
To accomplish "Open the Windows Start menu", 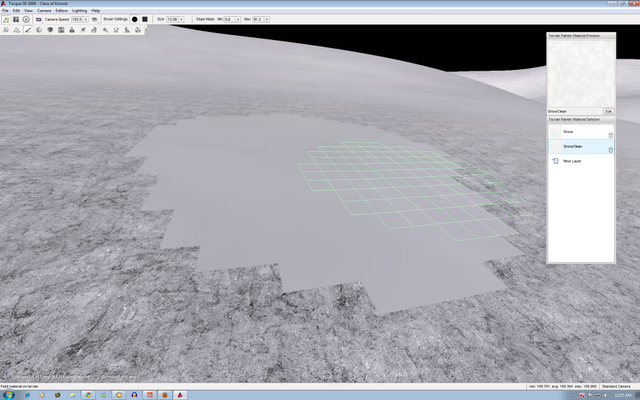I will pyautogui.click(x=9, y=394).
